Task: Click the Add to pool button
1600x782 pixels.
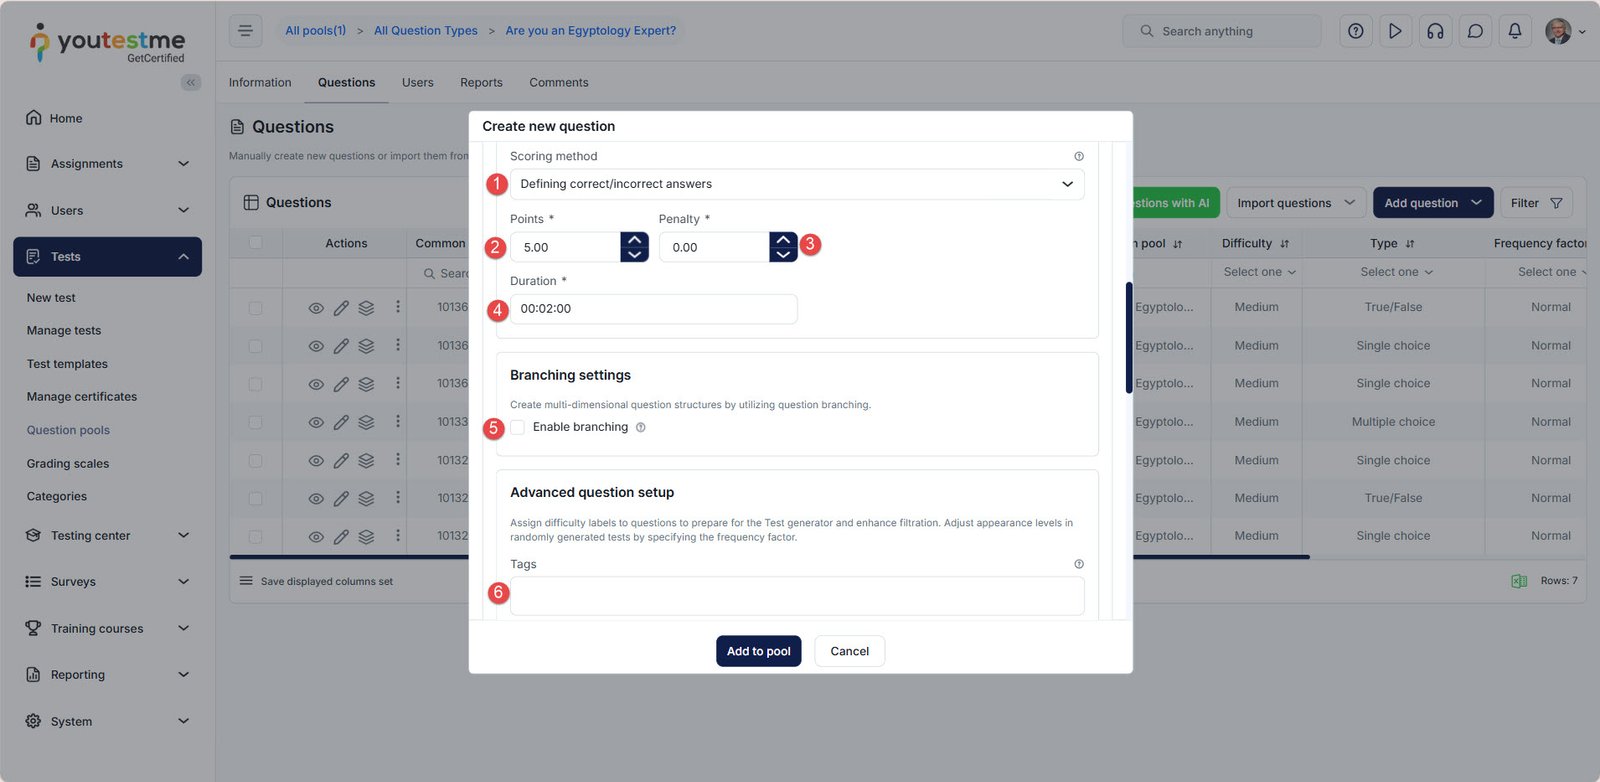Action: [758, 651]
